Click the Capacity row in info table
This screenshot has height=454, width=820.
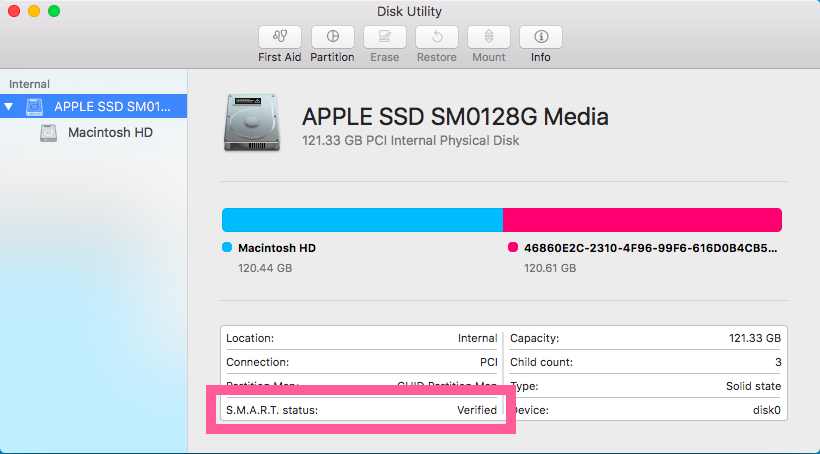(645, 338)
